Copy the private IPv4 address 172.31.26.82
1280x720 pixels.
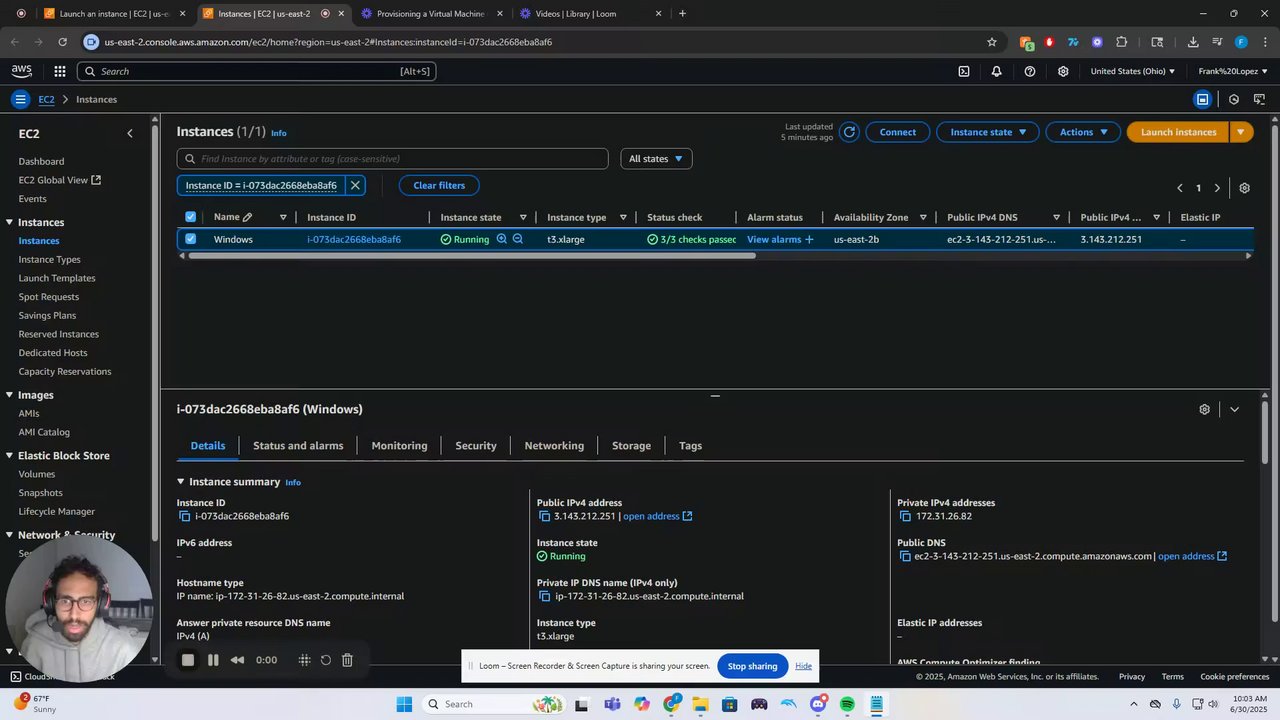(x=904, y=516)
